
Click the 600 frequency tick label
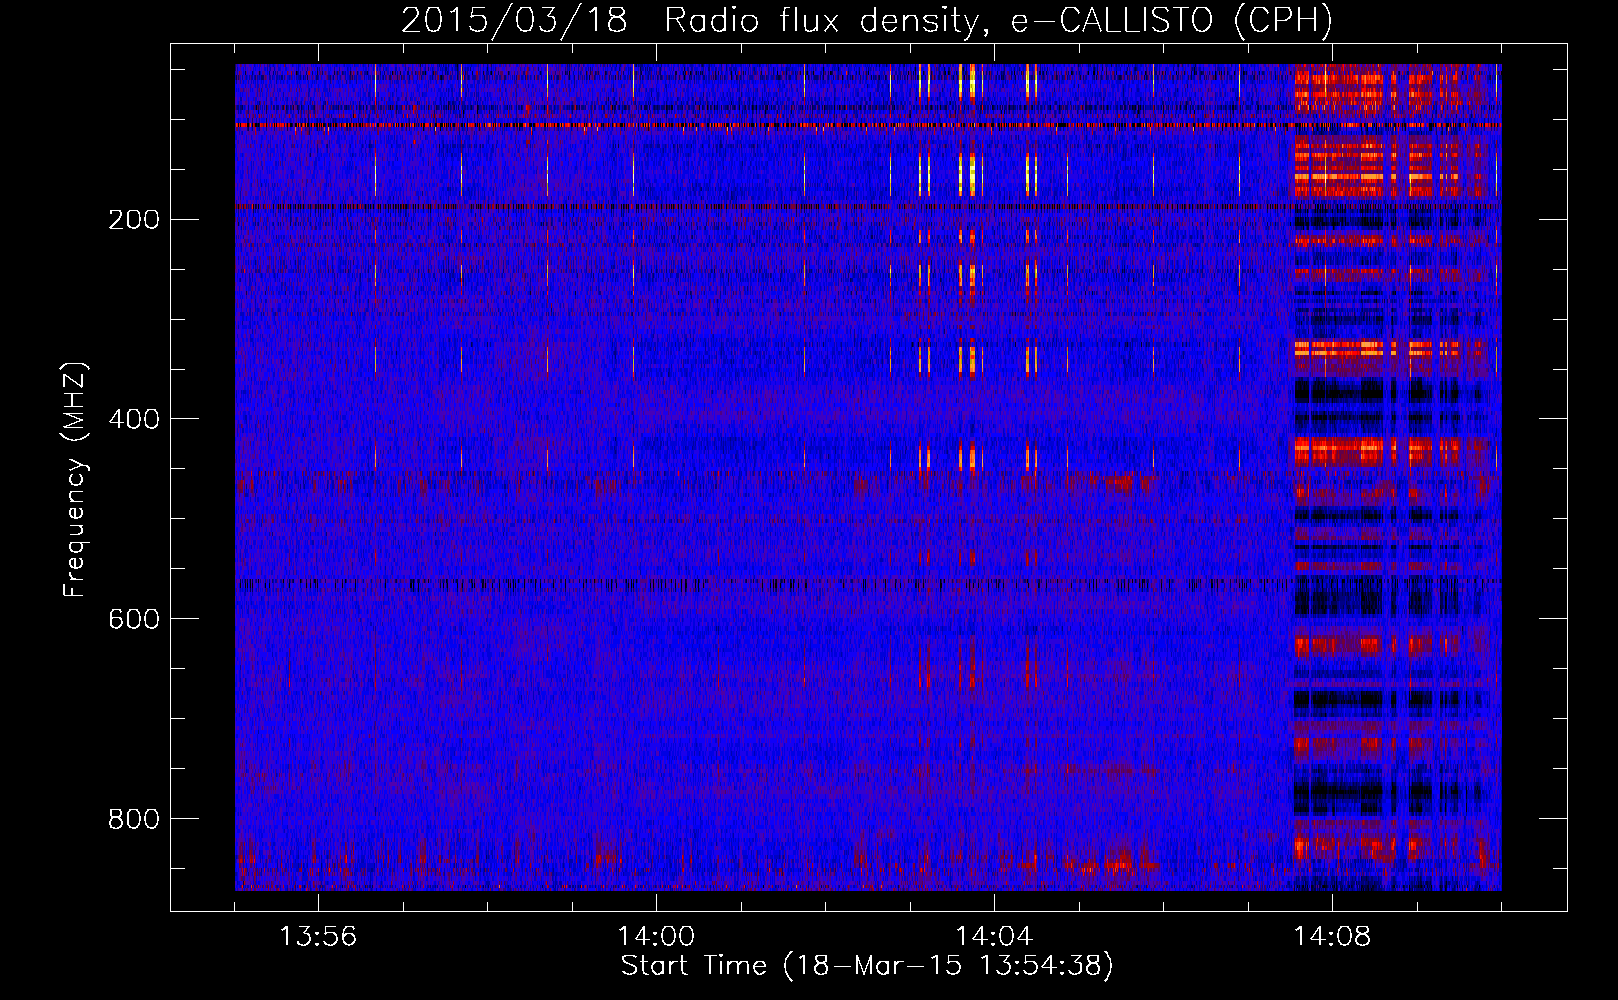(x=133, y=619)
